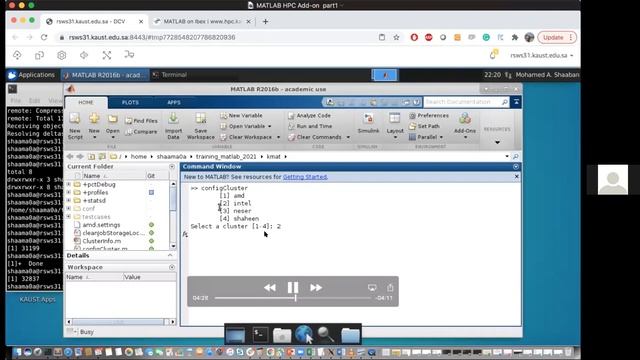Click the shaama0a folder in the path
640x360 pixels.
pyautogui.click(x=171, y=156)
